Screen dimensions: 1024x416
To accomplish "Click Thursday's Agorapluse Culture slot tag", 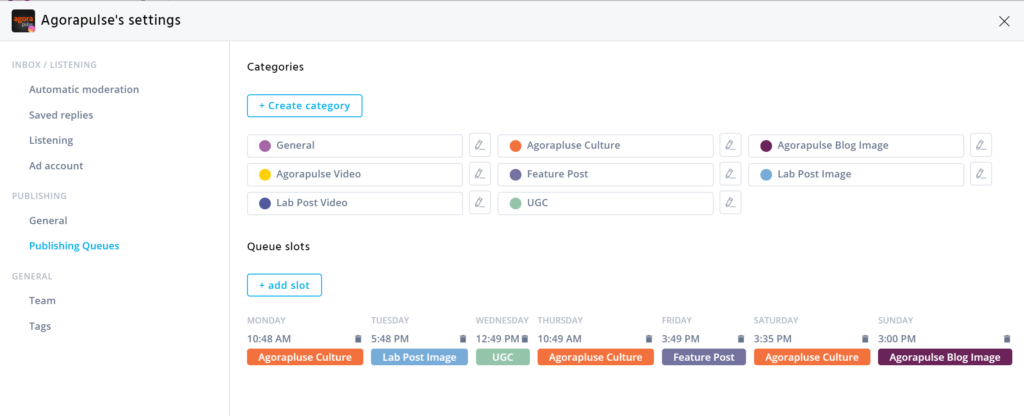I will coord(596,357).
